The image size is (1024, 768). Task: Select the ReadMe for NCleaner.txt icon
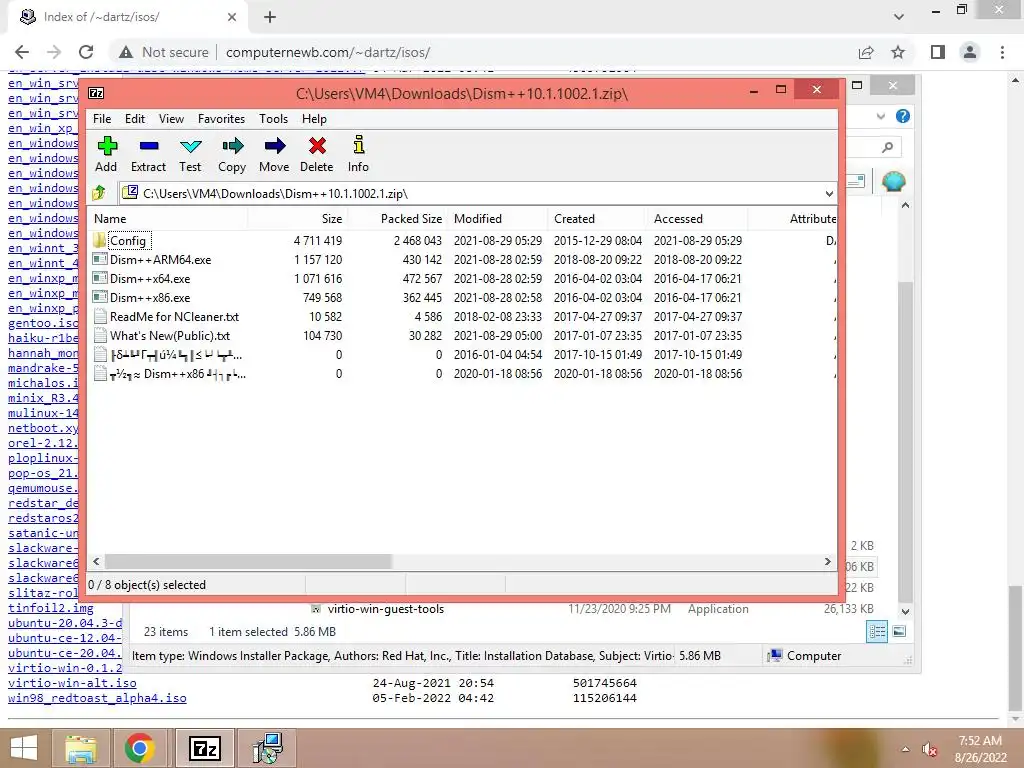(100, 317)
